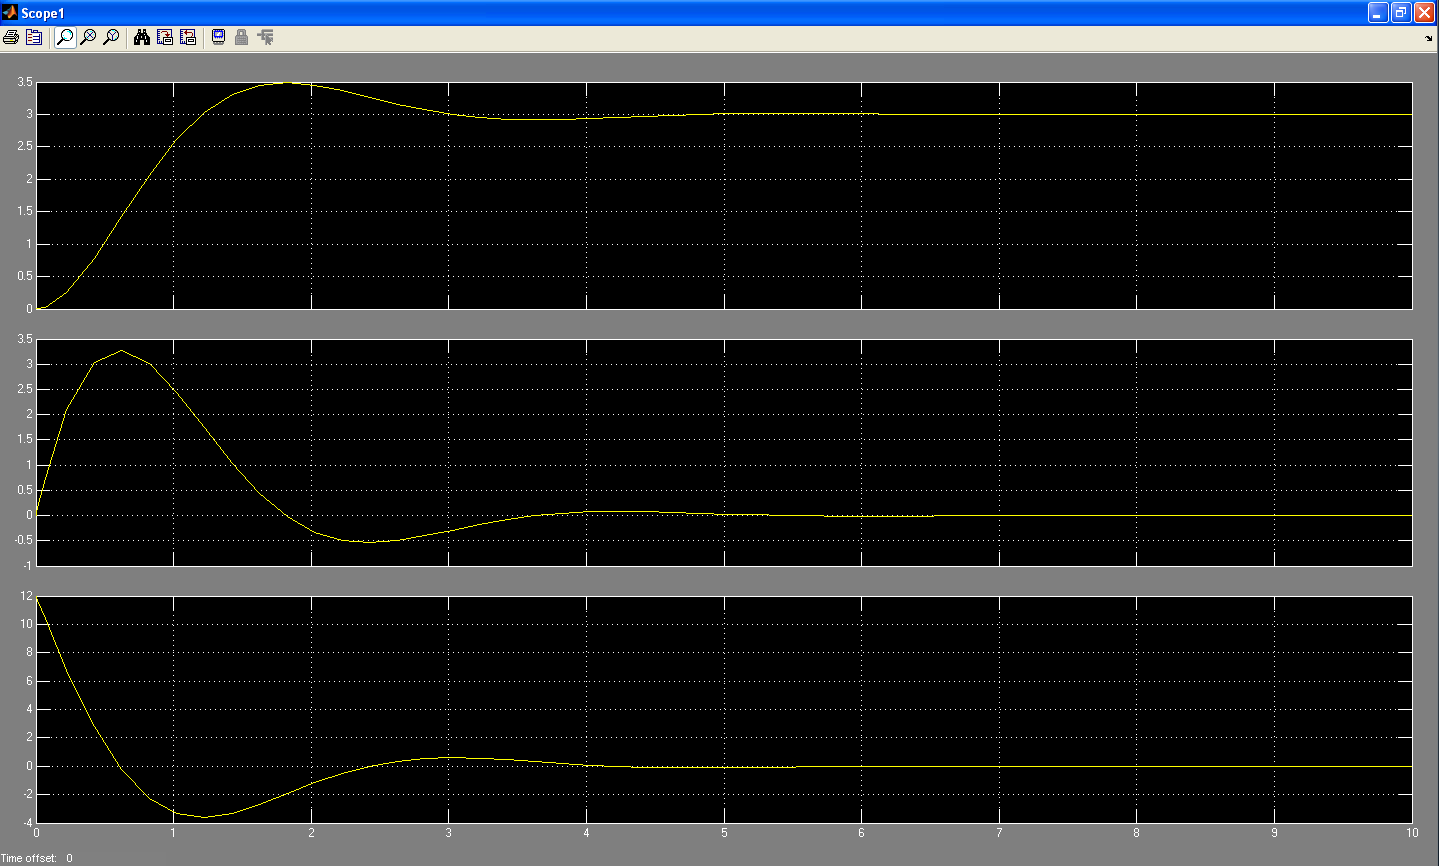Click the greyed-out Signal selection icon
This screenshot has height=866, width=1439.
coord(265,37)
